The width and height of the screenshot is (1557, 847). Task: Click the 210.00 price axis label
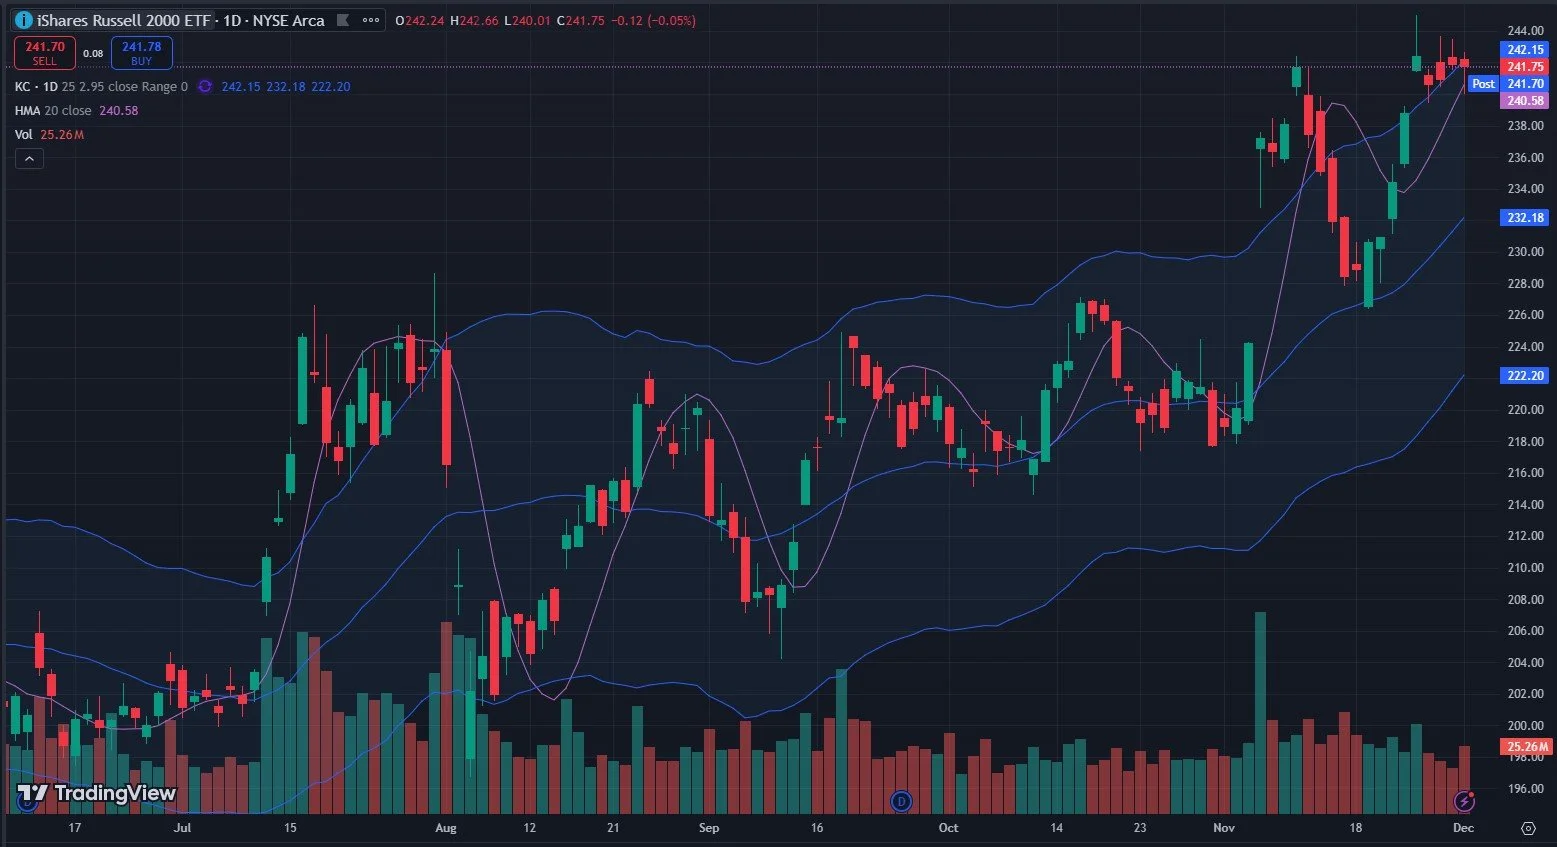[x=1525, y=568]
